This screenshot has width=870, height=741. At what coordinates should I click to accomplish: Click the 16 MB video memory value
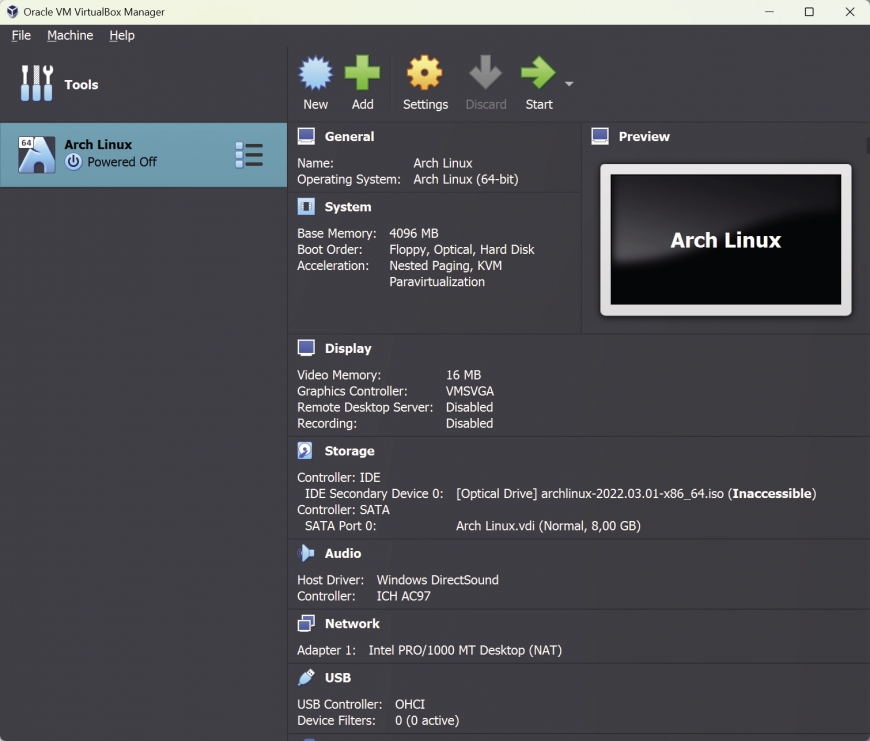tap(463, 375)
